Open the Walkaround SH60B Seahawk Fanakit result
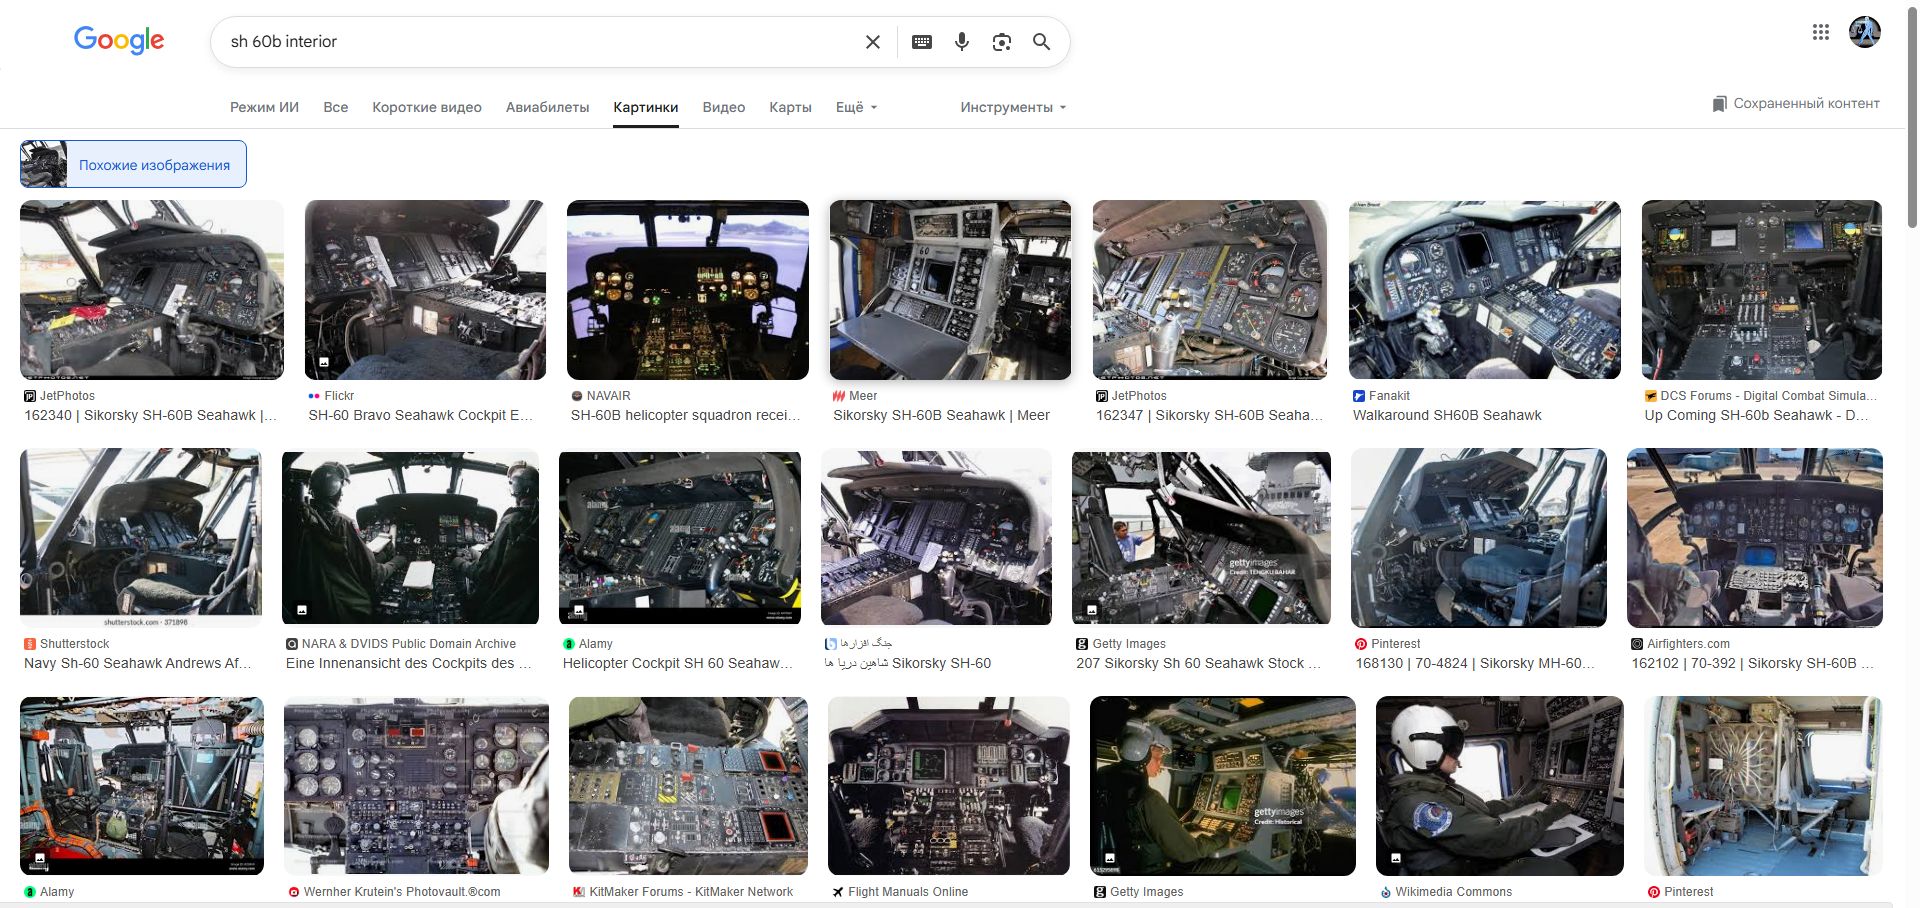The height and width of the screenshot is (908, 1920). tap(1446, 415)
